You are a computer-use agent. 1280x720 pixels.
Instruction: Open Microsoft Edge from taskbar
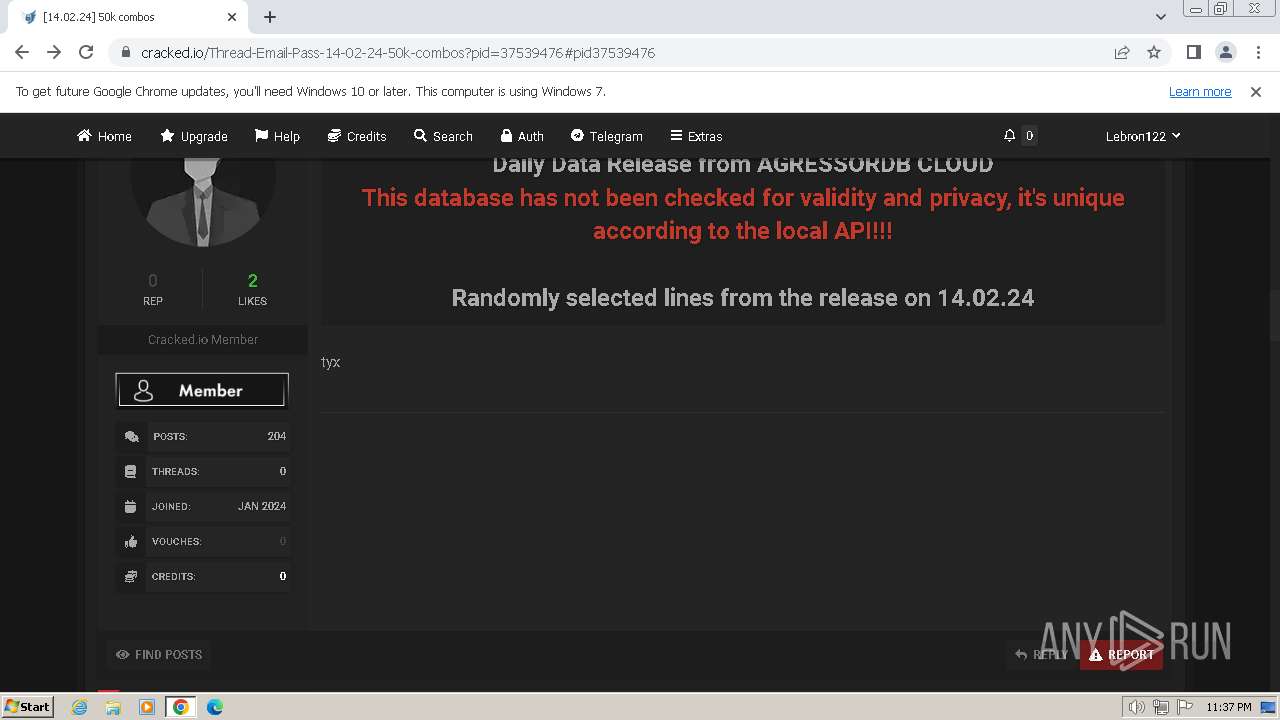[215, 707]
